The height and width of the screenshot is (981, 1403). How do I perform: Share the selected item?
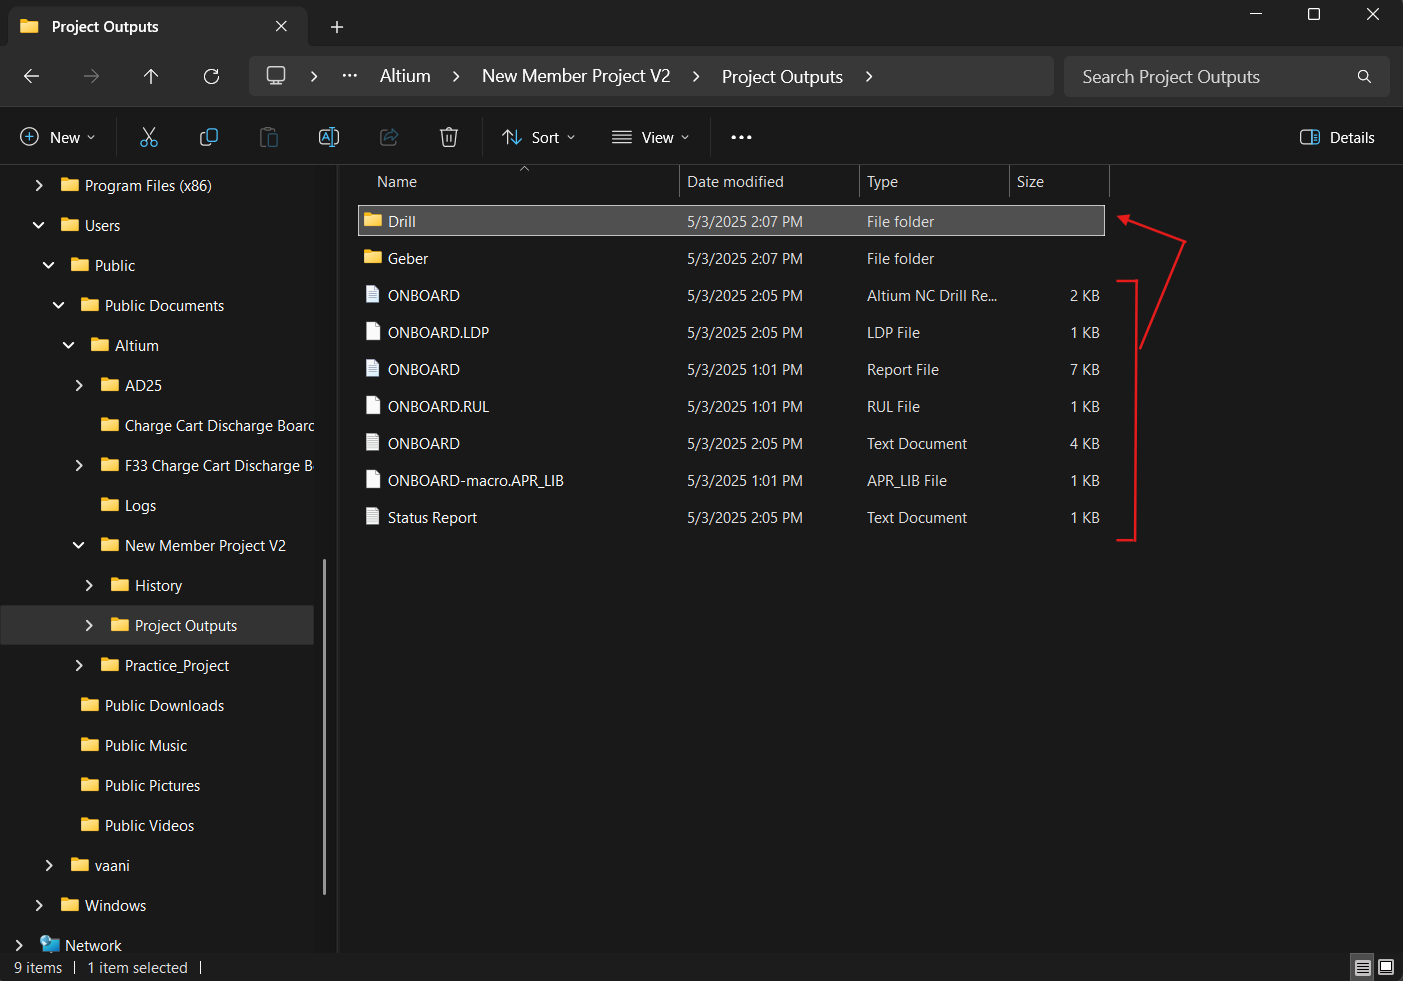[x=389, y=137]
